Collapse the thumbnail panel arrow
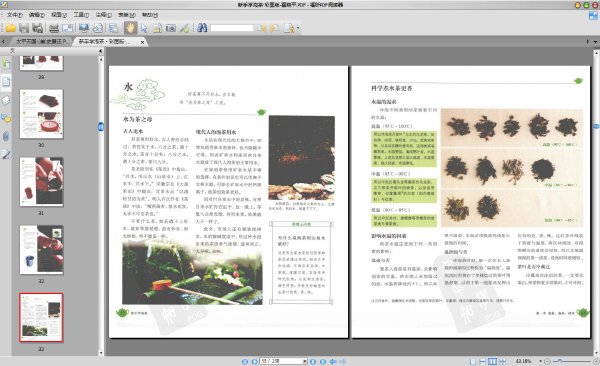Screen dimensions: 600x366 [101, 51]
